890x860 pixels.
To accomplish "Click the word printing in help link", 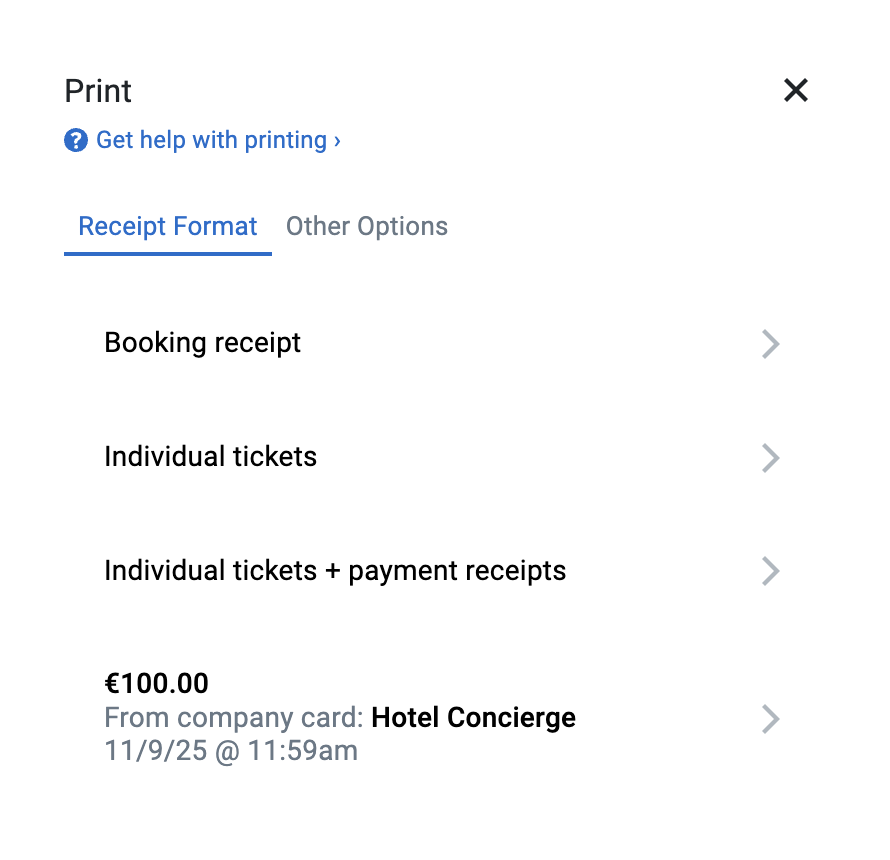I will [x=287, y=141].
